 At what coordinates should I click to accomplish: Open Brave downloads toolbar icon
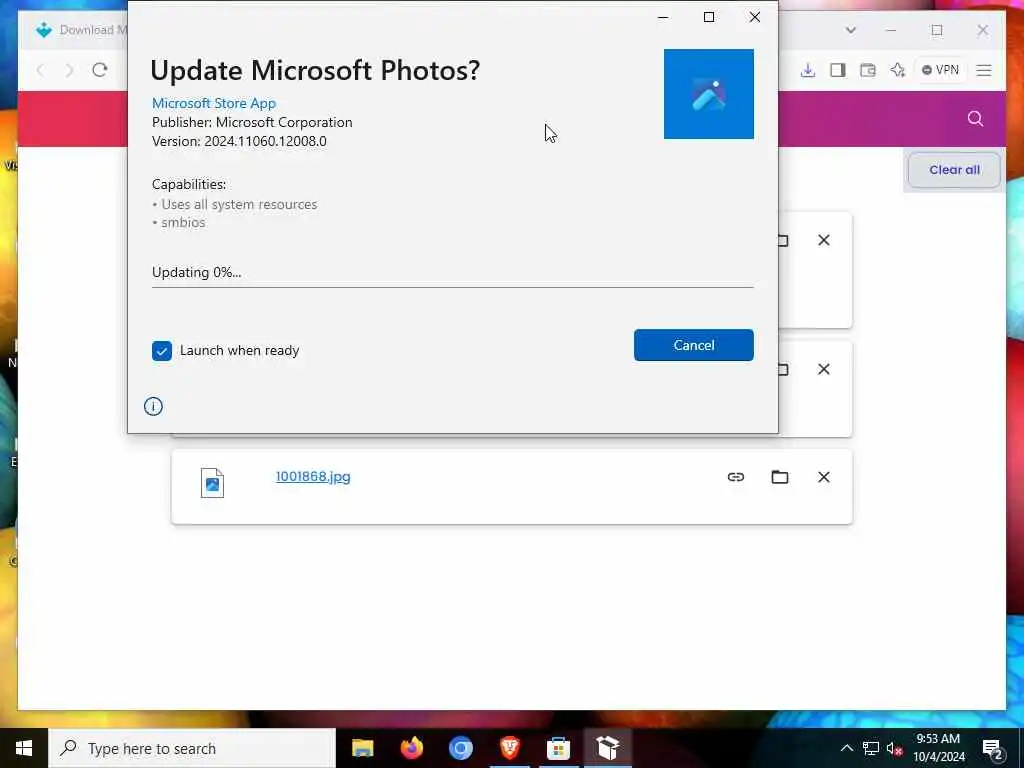(x=808, y=70)
